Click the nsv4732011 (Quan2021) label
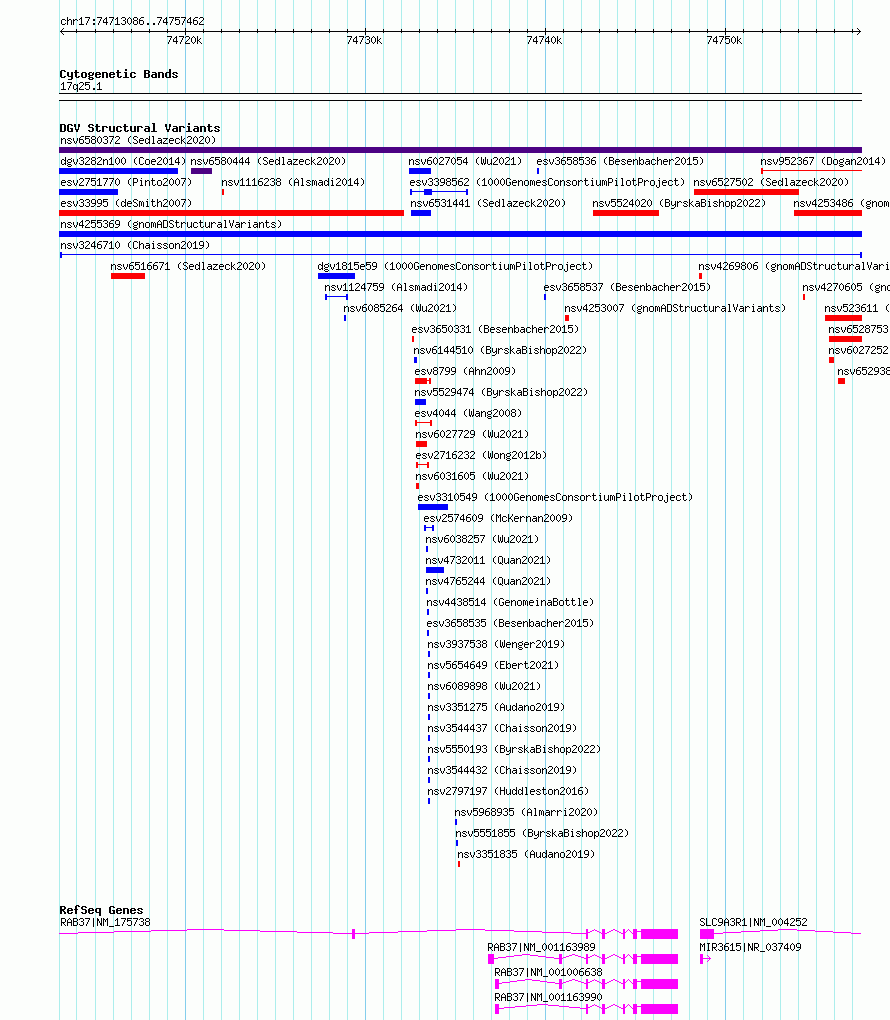 tap(489, 560)
